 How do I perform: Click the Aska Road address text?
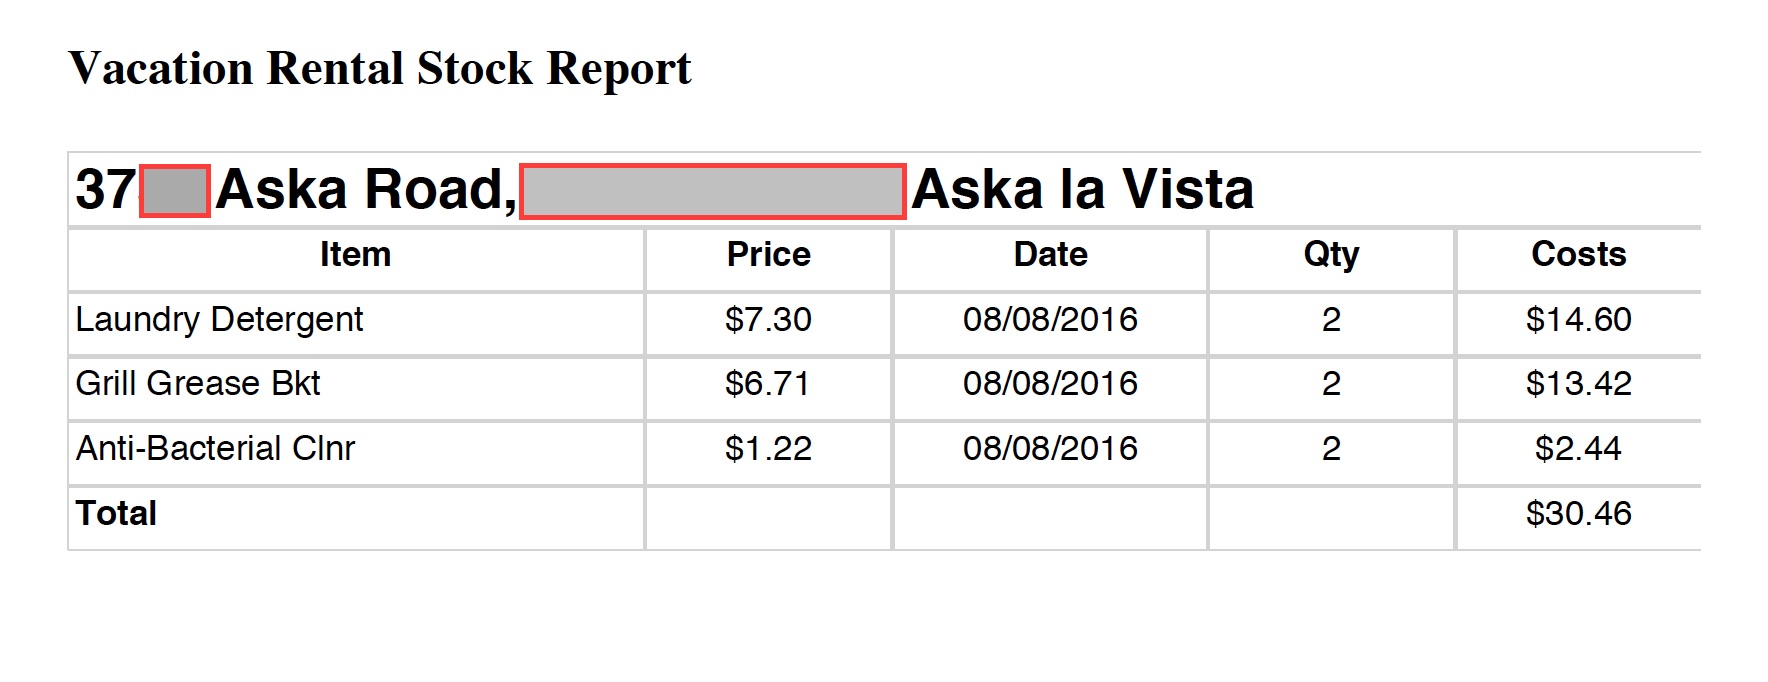(x=365, y=190)
